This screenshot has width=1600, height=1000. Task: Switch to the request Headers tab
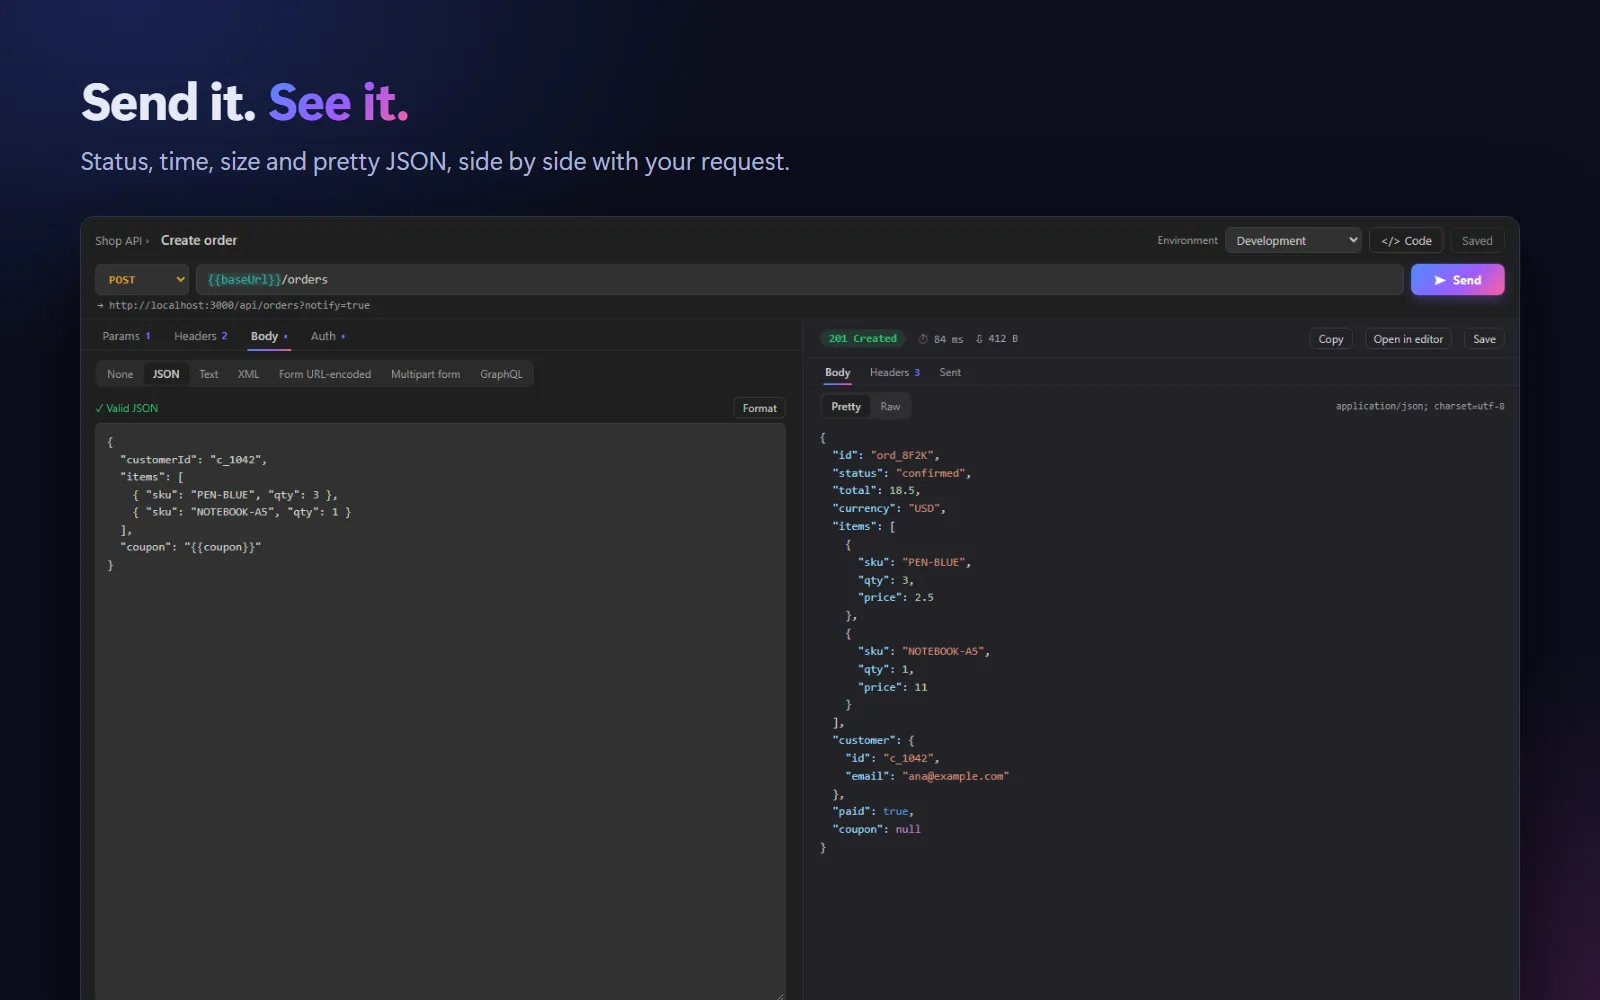[x=200, y=336]
